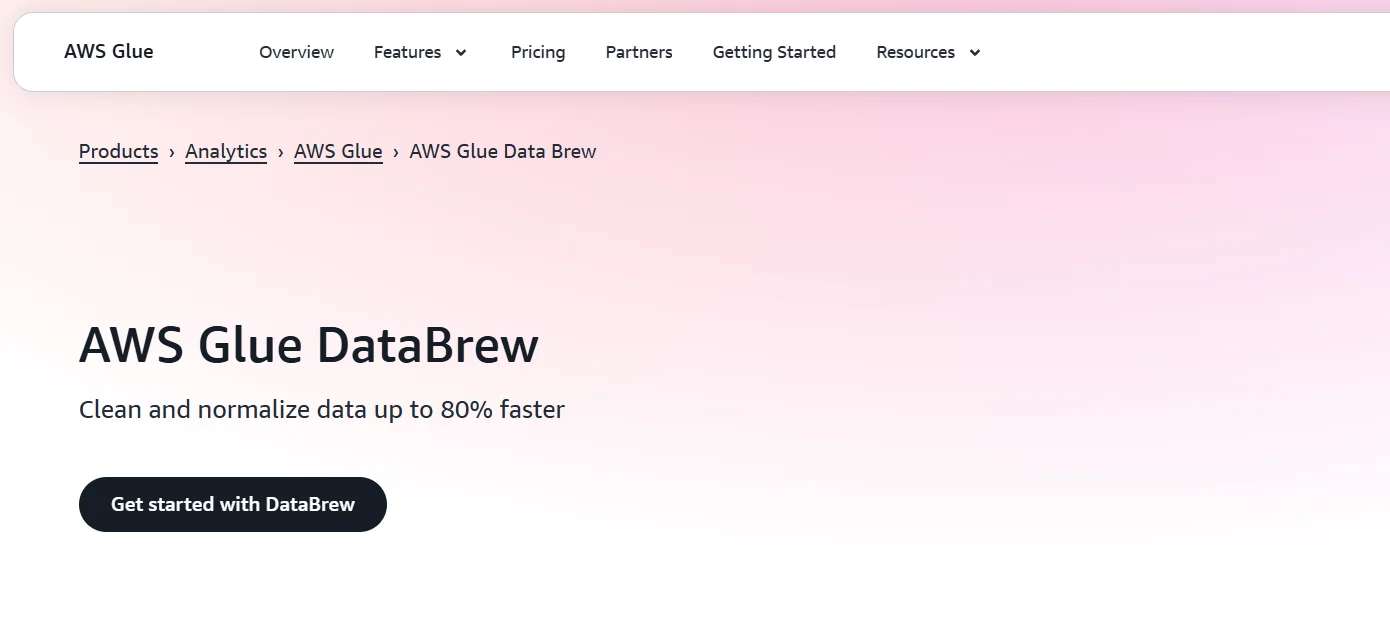Expand the Resources dropdown
This screenshot has height=622, width=1390.
click(916, 52)
